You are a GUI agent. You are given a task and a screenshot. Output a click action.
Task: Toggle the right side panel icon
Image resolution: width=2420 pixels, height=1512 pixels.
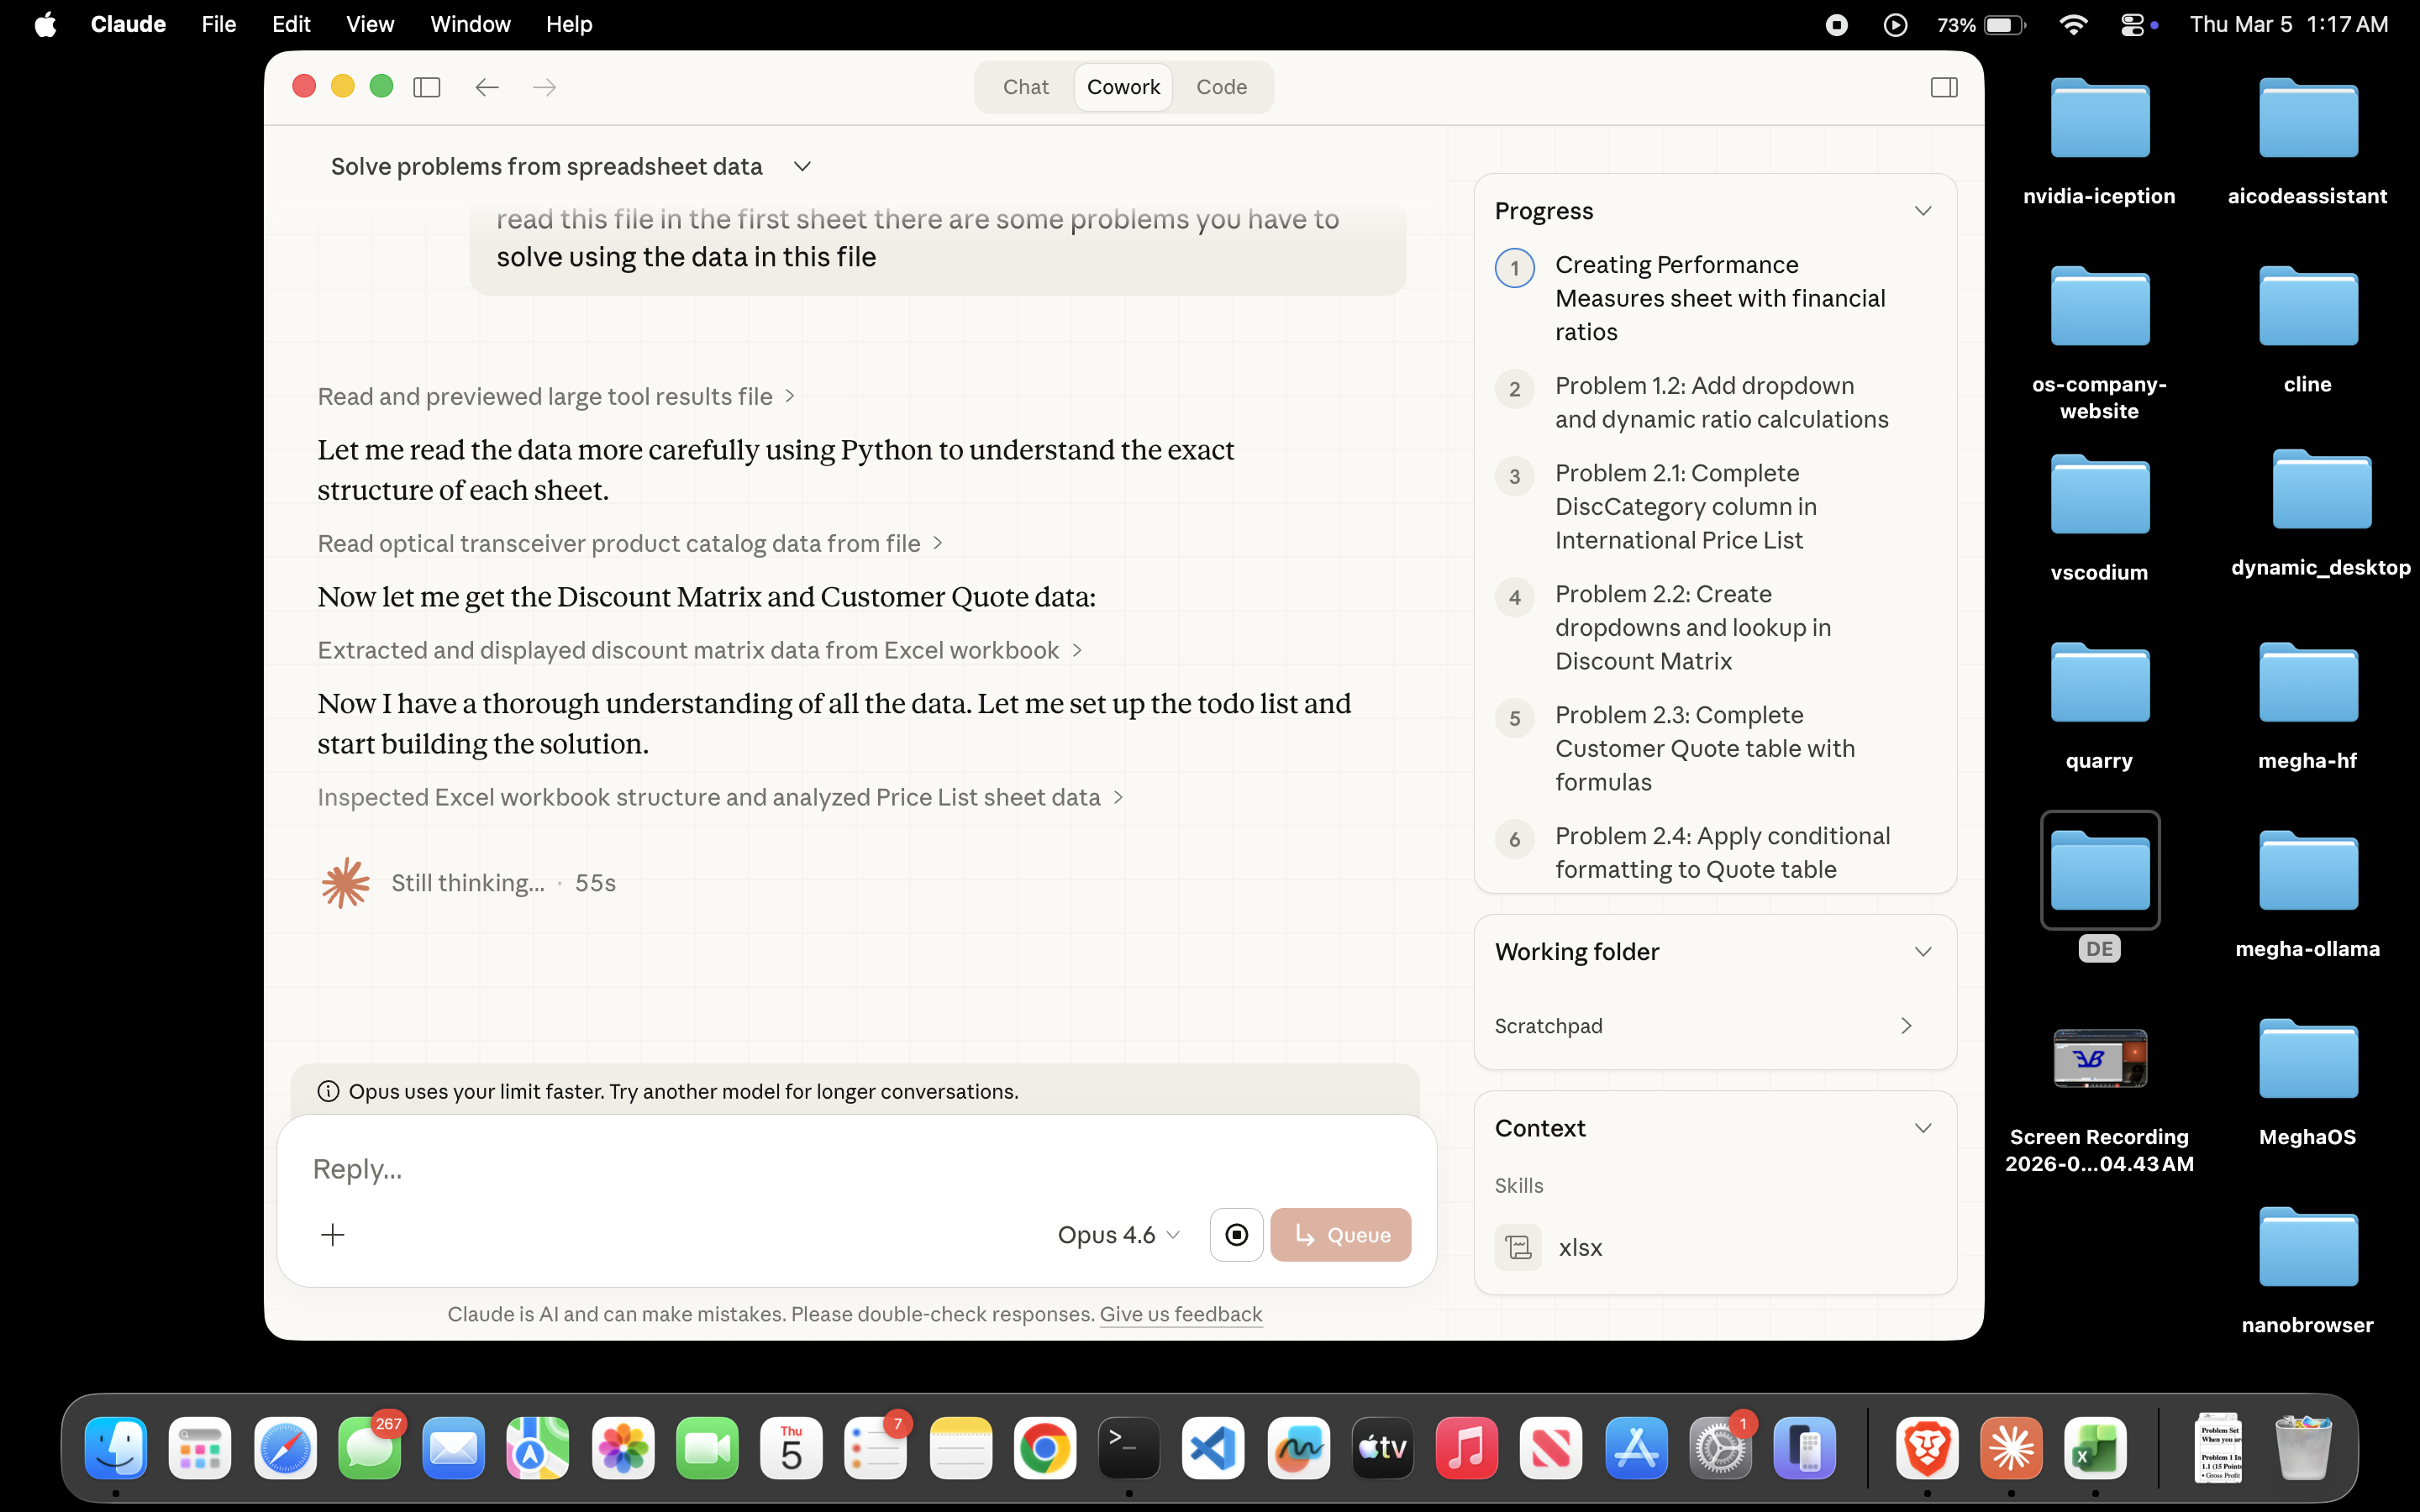[x=1943, y=87]
